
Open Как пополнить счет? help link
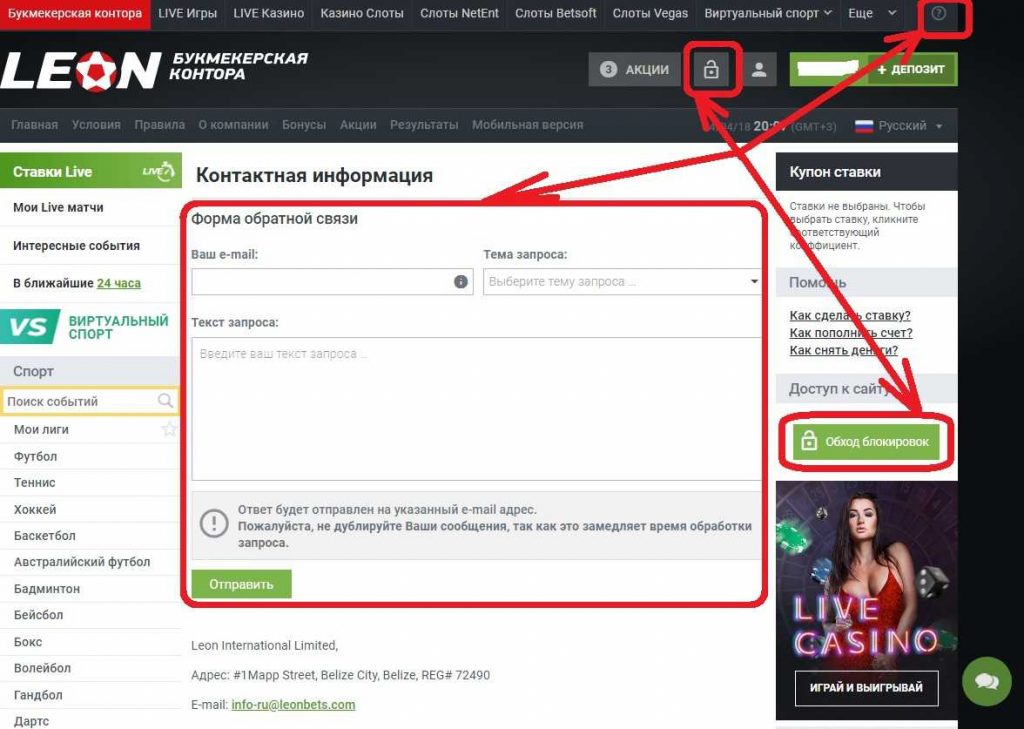(x=851, y=333)
